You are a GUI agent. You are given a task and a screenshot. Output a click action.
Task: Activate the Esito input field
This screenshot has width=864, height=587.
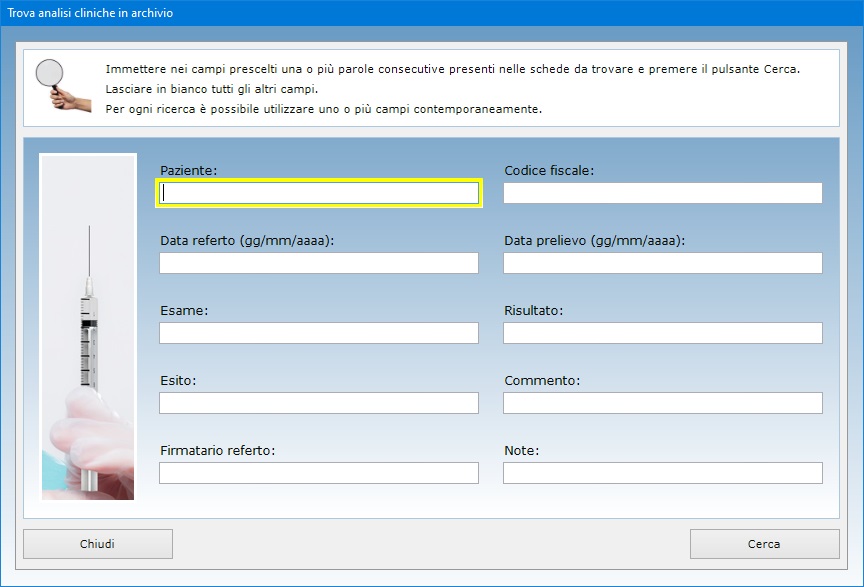click(x=319, y=403)
